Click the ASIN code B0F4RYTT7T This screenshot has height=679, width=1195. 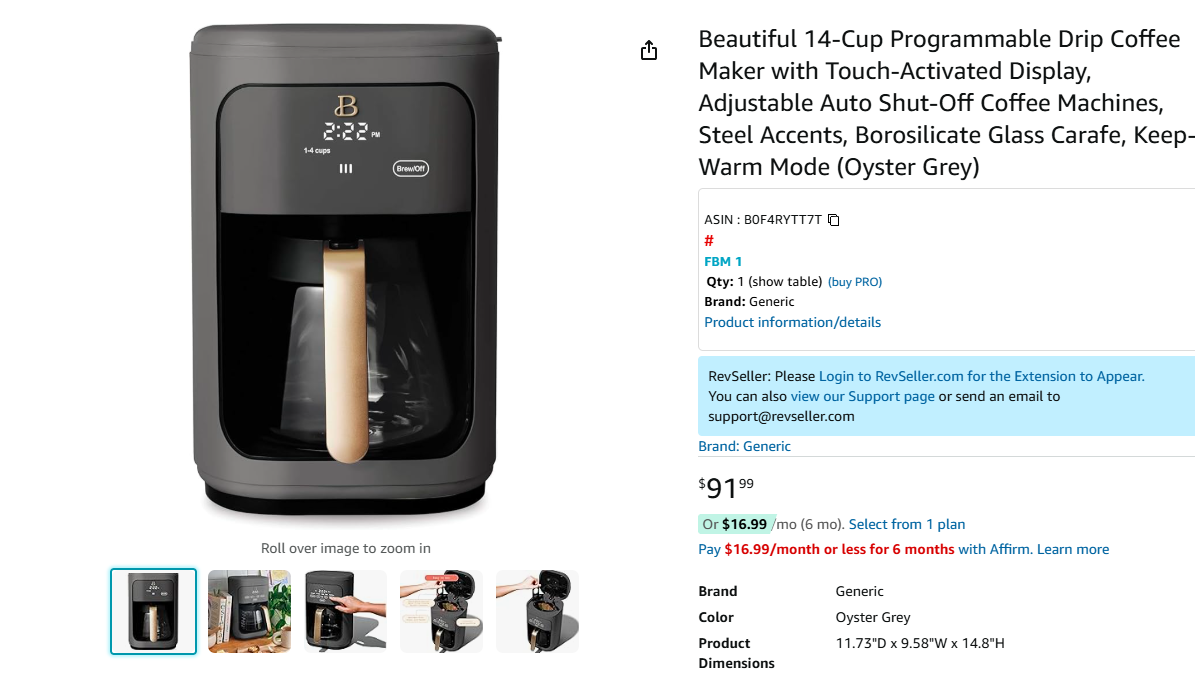click(783, 220)
